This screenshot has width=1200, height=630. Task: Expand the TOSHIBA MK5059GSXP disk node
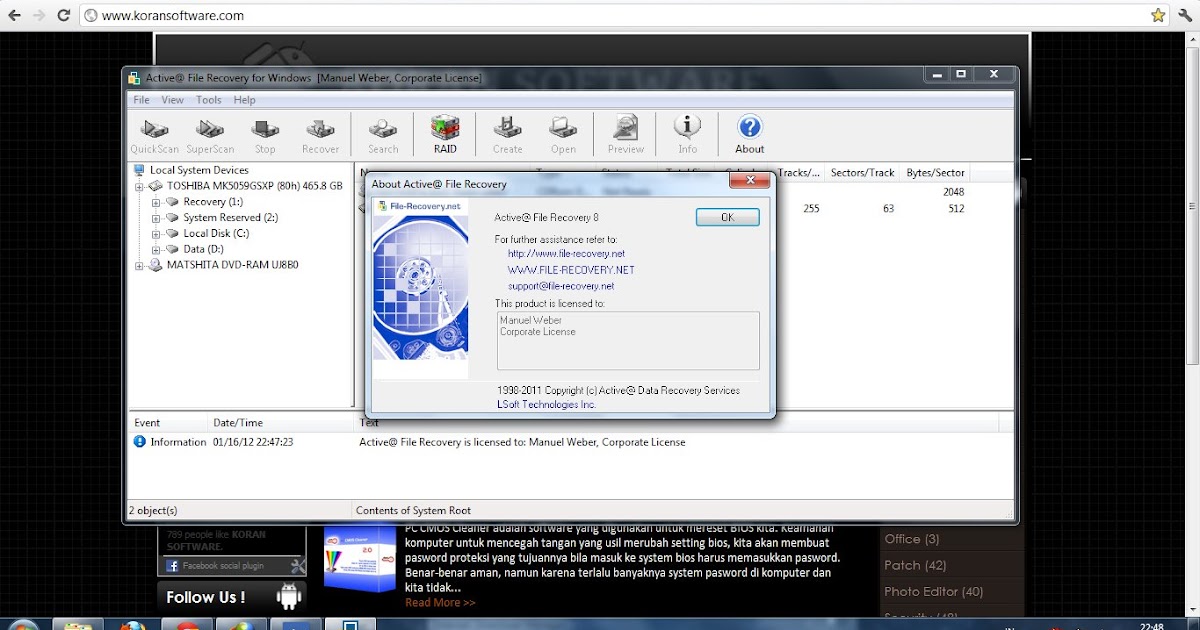(139, 187)
